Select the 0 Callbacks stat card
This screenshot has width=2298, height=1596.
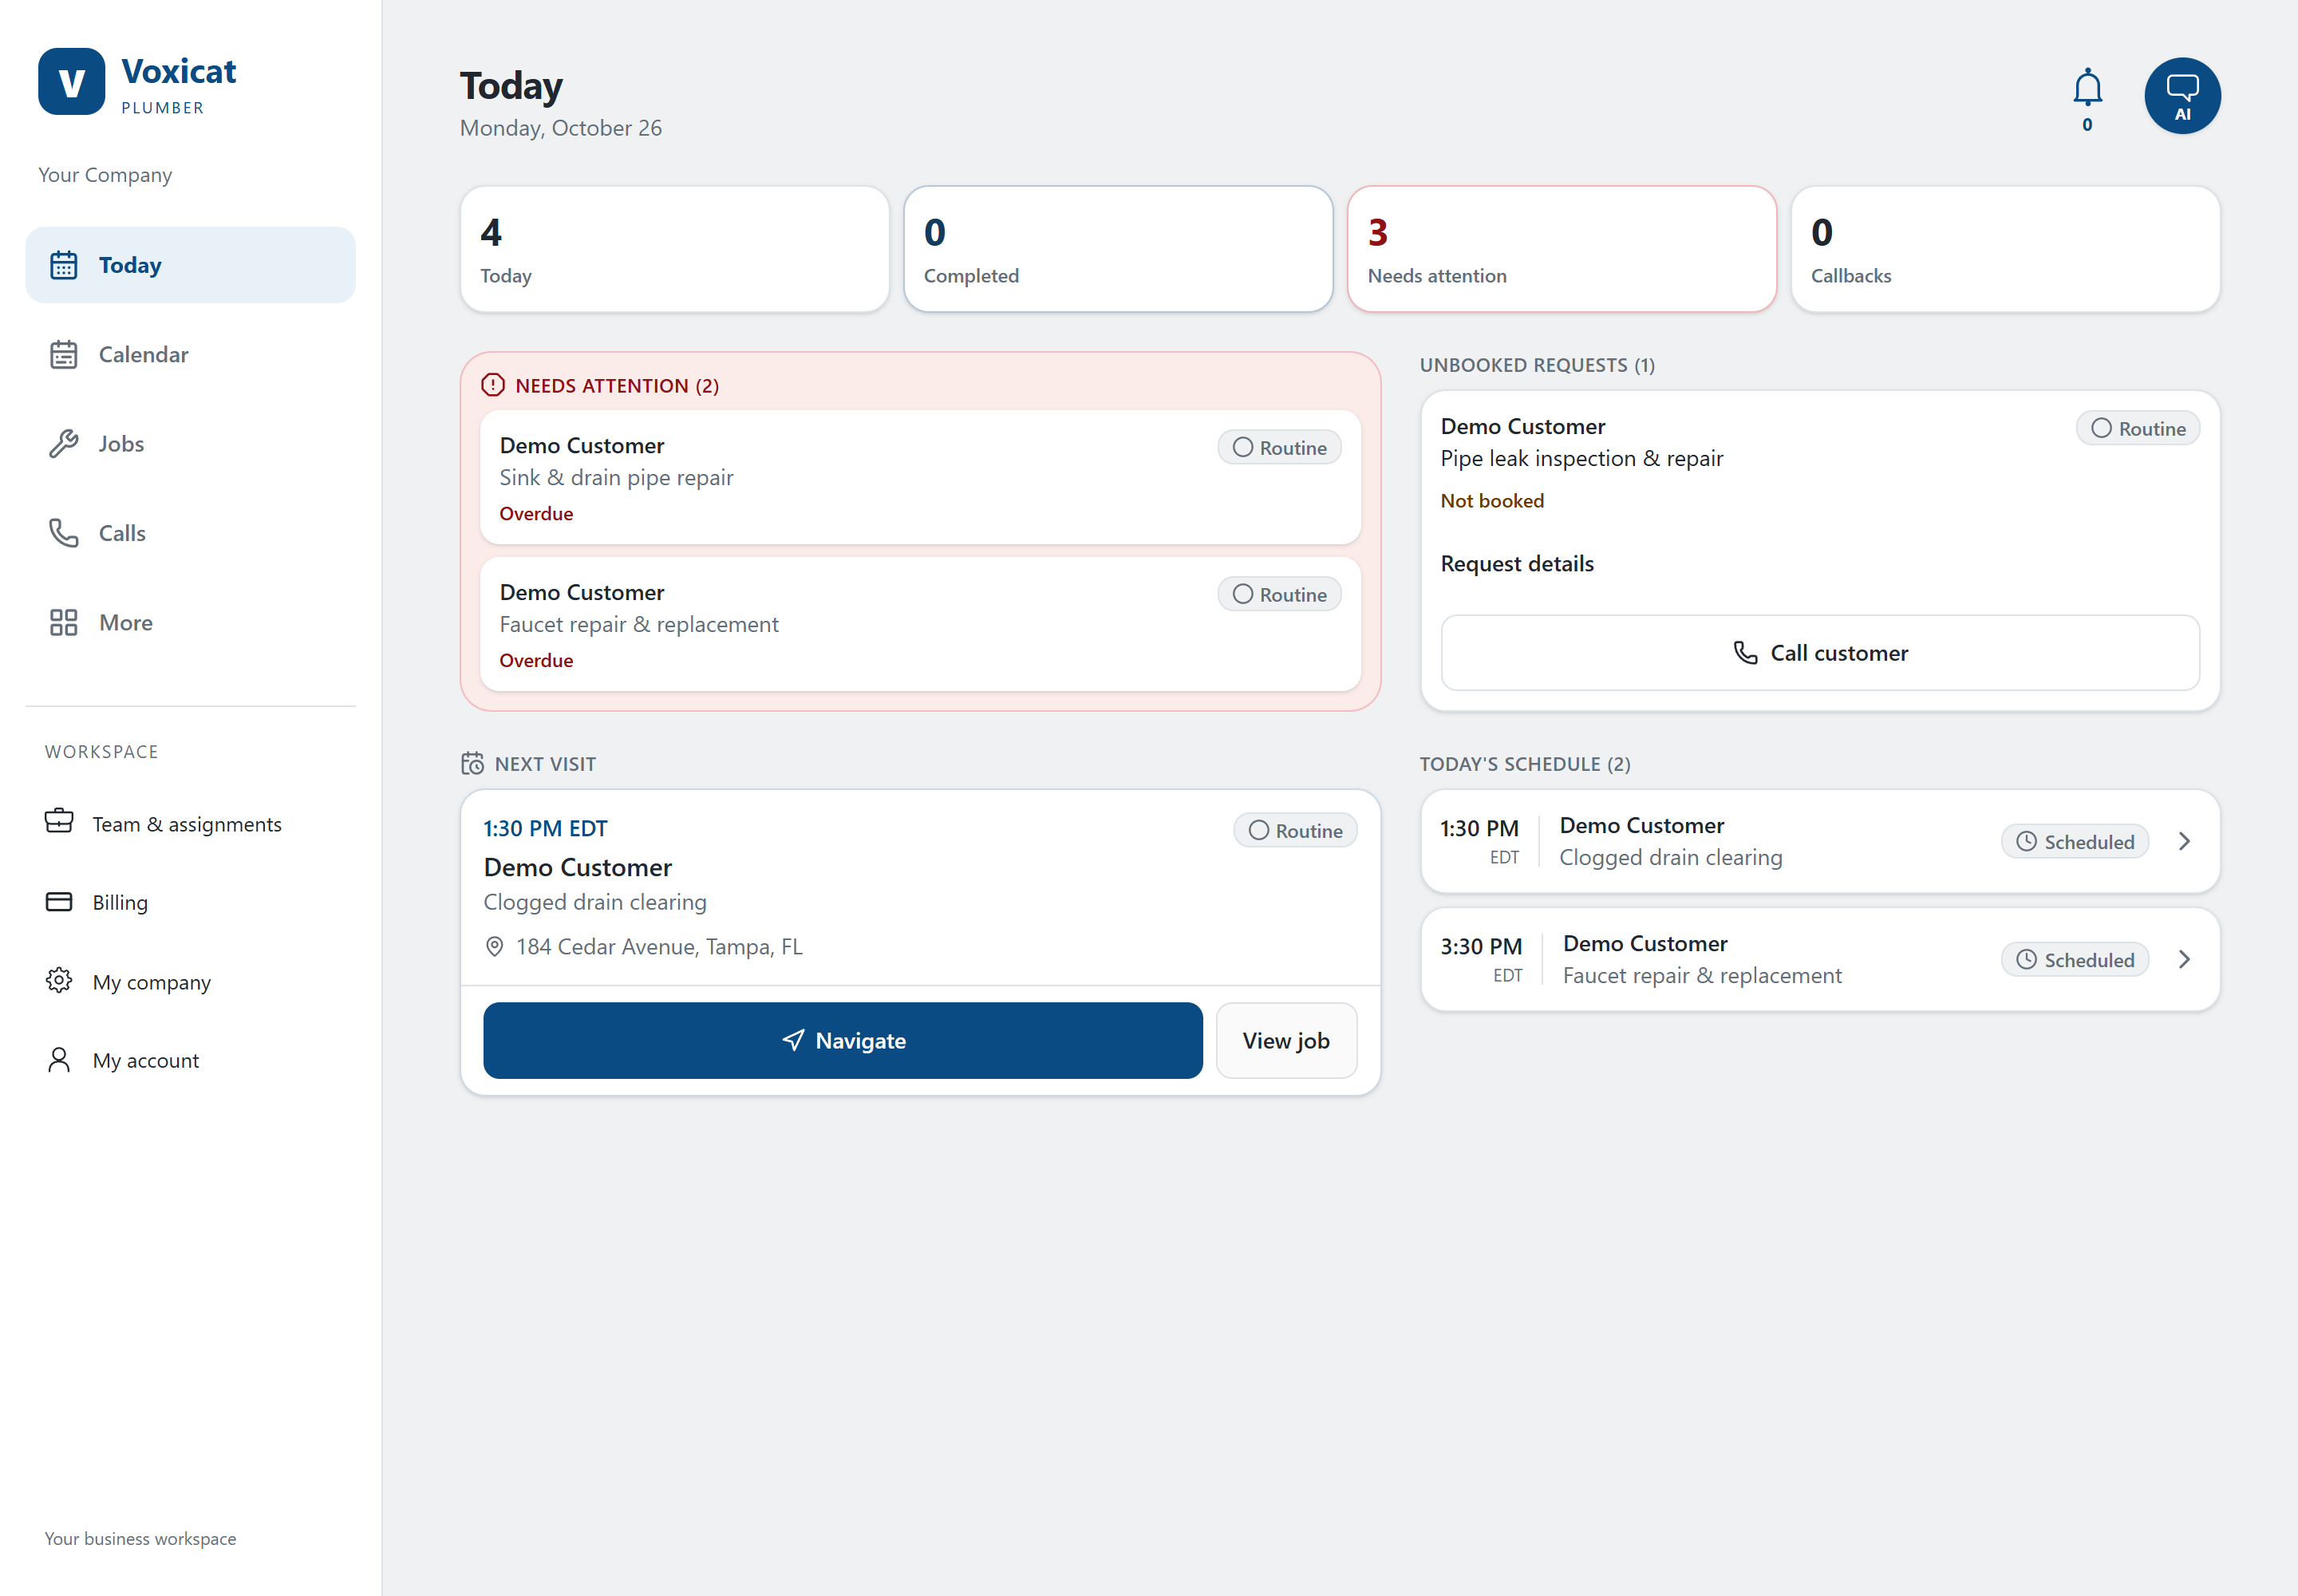pos(2005,249)
